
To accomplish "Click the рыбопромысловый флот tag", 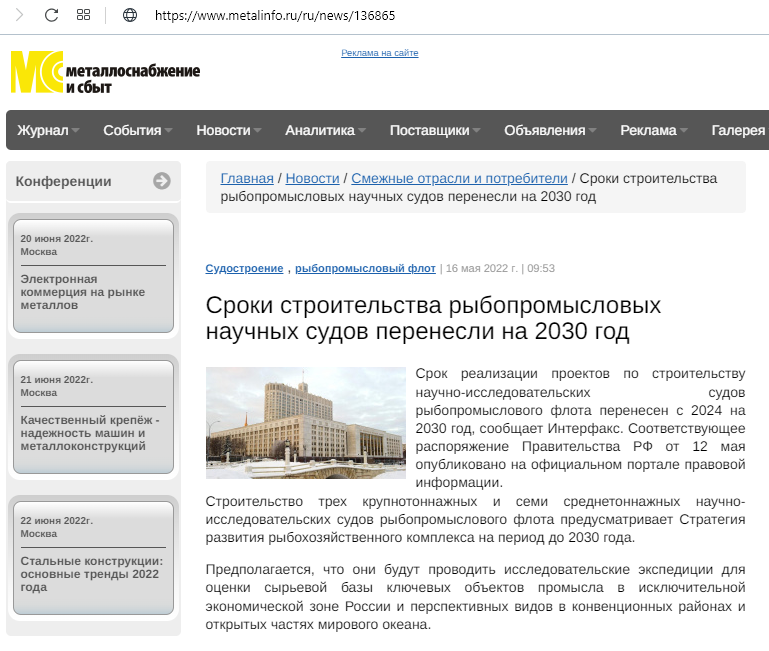I will click(365, 268).
